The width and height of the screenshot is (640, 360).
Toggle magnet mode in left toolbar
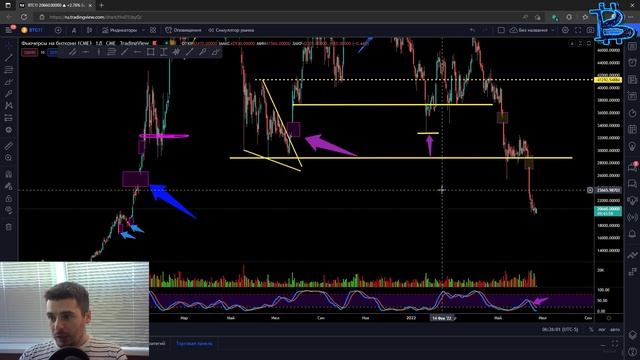[9, 174]
